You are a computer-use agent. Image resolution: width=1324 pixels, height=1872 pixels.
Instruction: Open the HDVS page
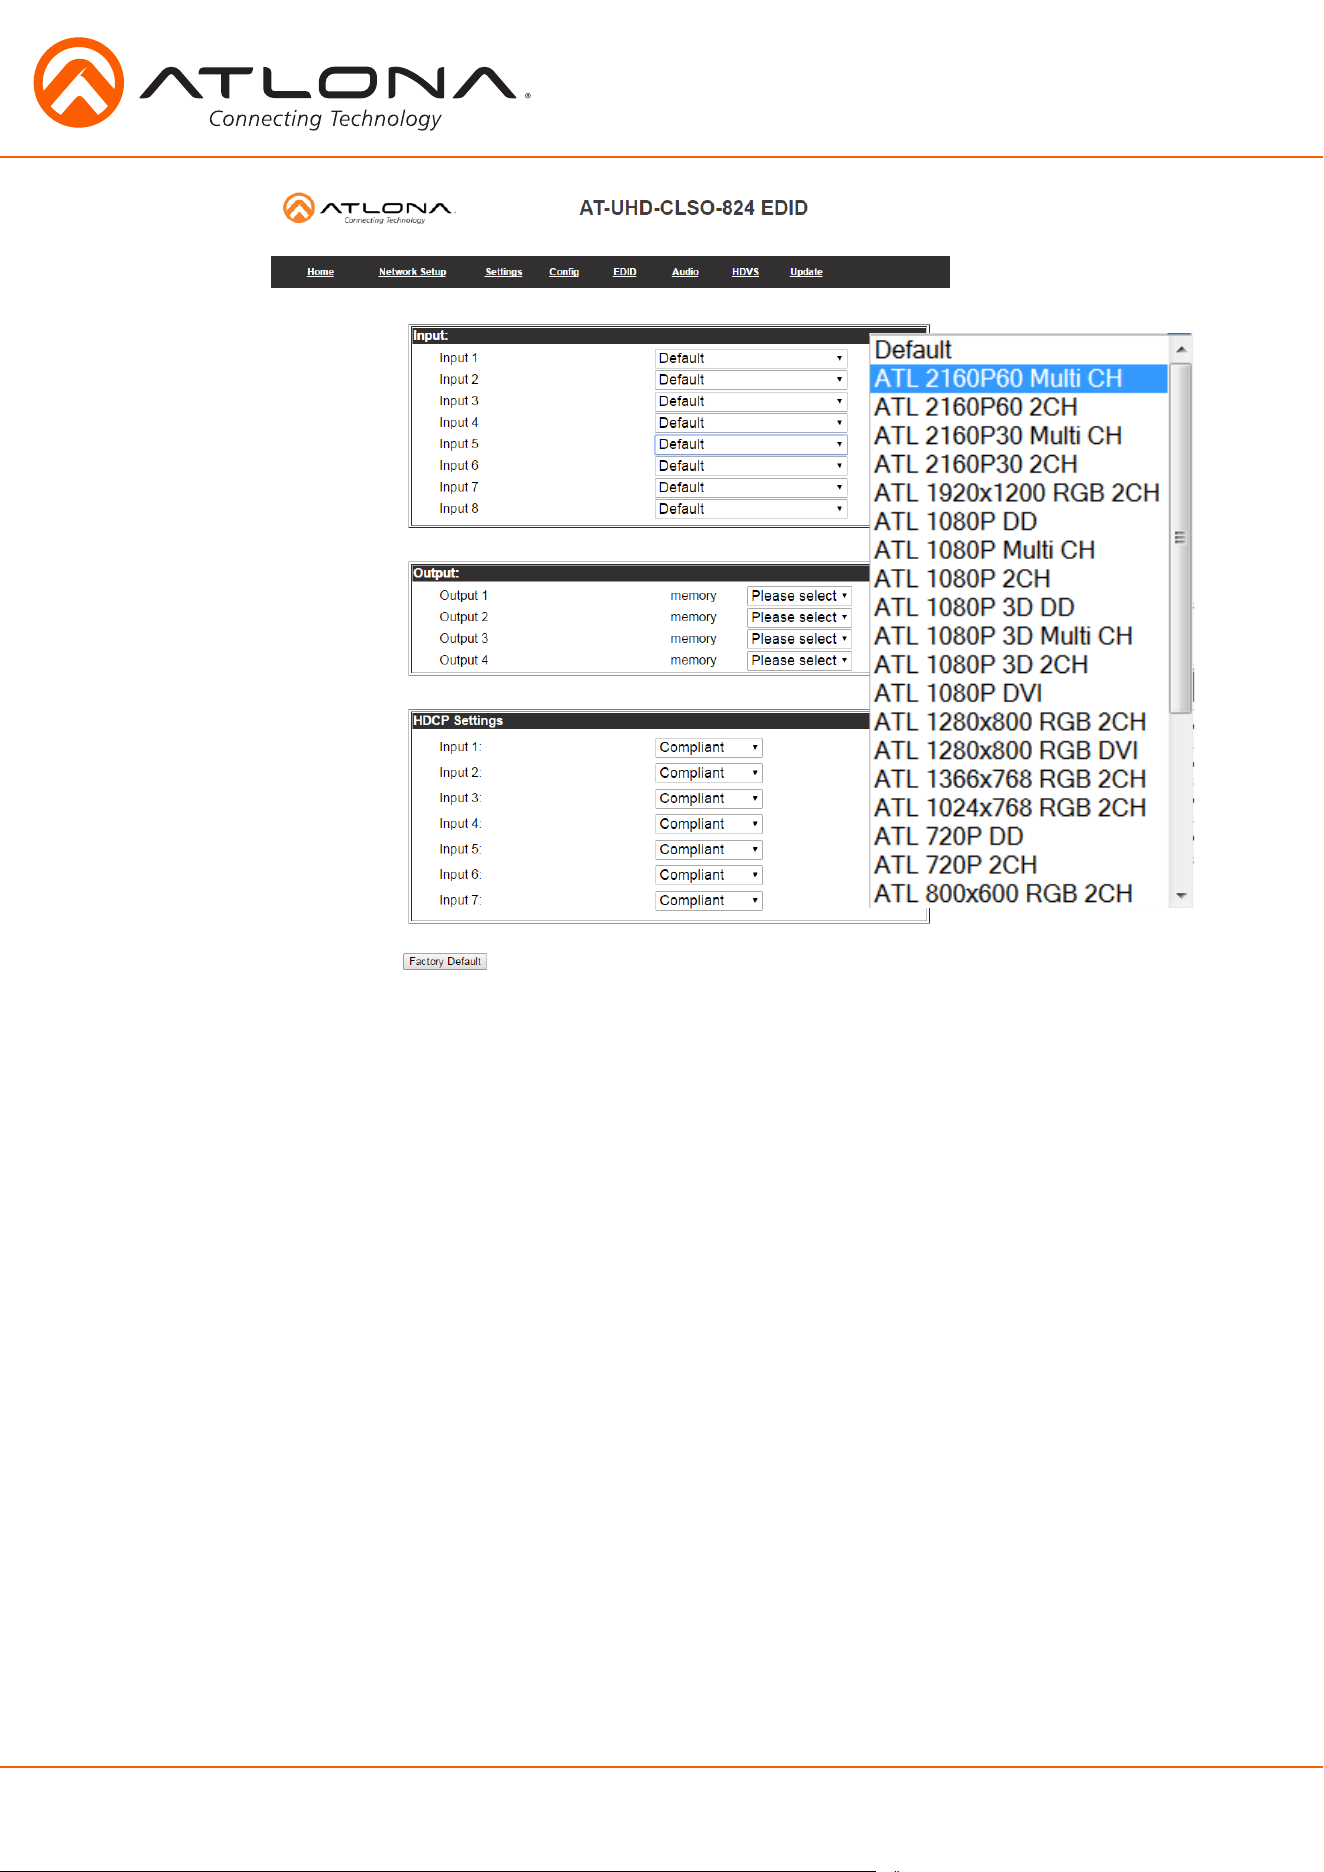coord(745,272)
